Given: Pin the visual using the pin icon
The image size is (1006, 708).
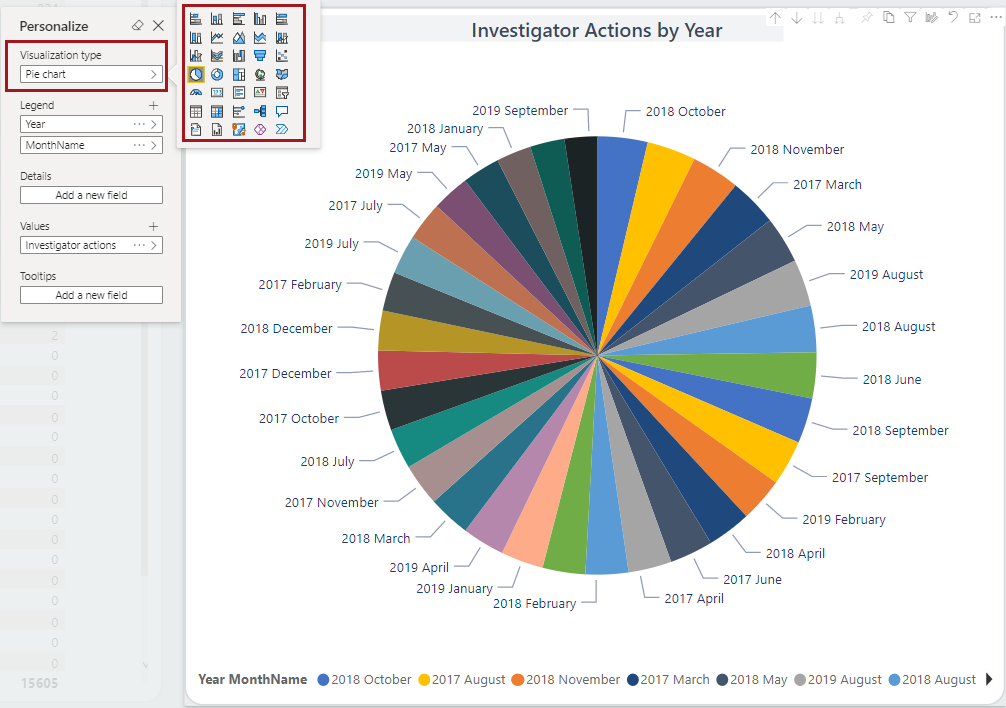Looking at the screenshot, I should [x=868, y=17].
